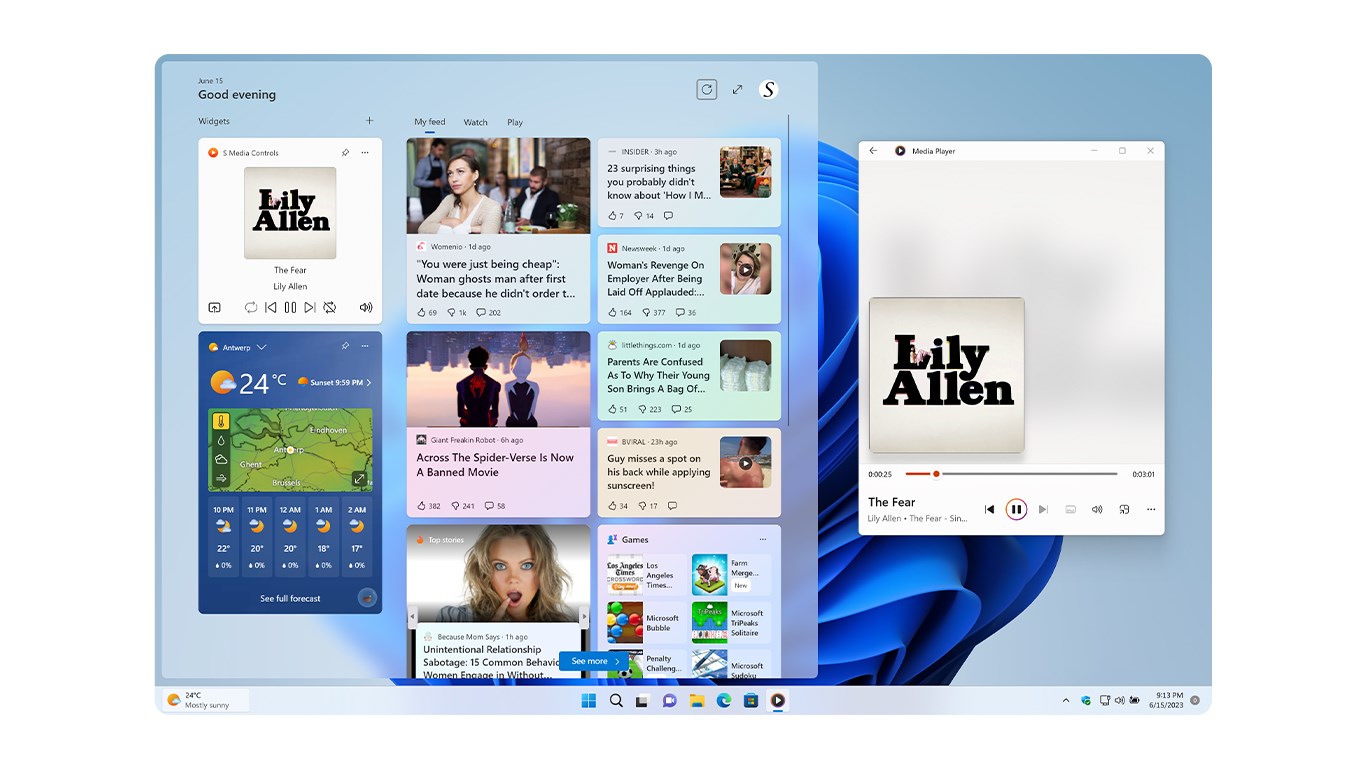Open taskbar weather widget button
This screenshot has width=1366, height=768.
coord(206,700)
